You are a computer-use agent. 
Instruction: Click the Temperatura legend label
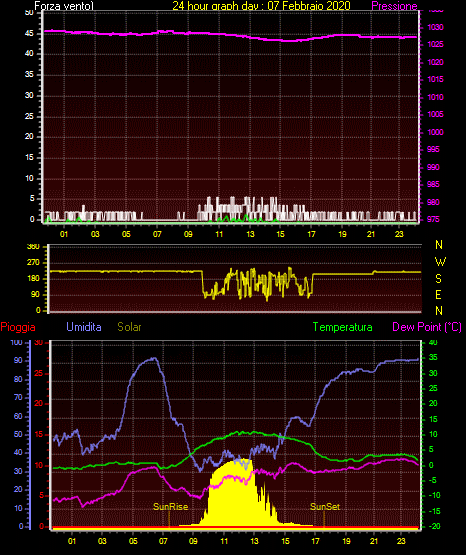point(343,327)
